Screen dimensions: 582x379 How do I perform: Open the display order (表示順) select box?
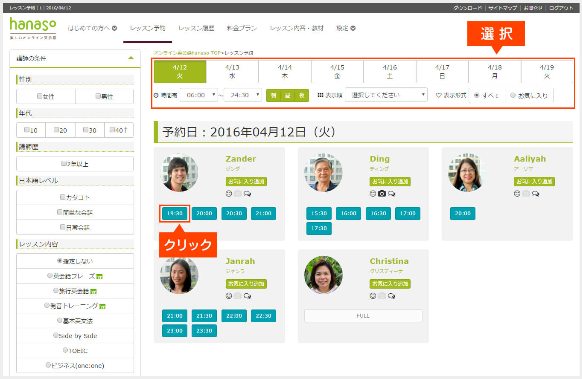coord(386,95)
